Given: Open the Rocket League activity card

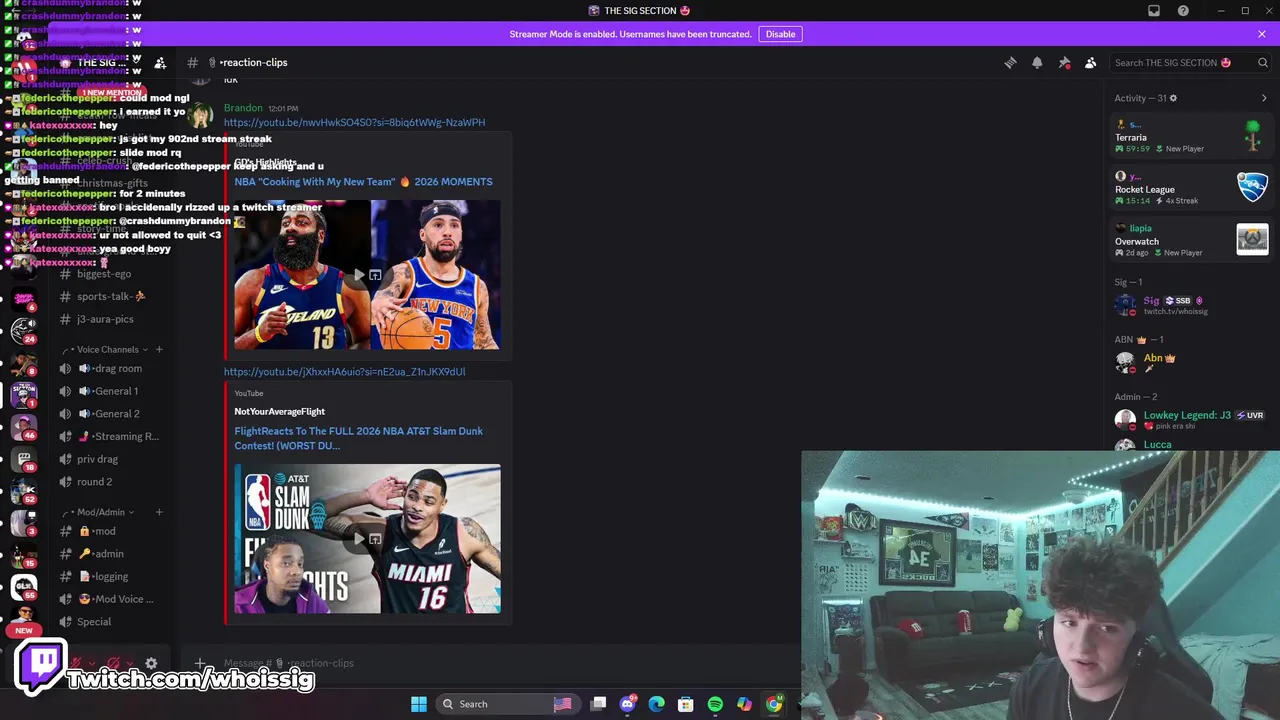Looking at the screenshot, I should point(1192,188).
